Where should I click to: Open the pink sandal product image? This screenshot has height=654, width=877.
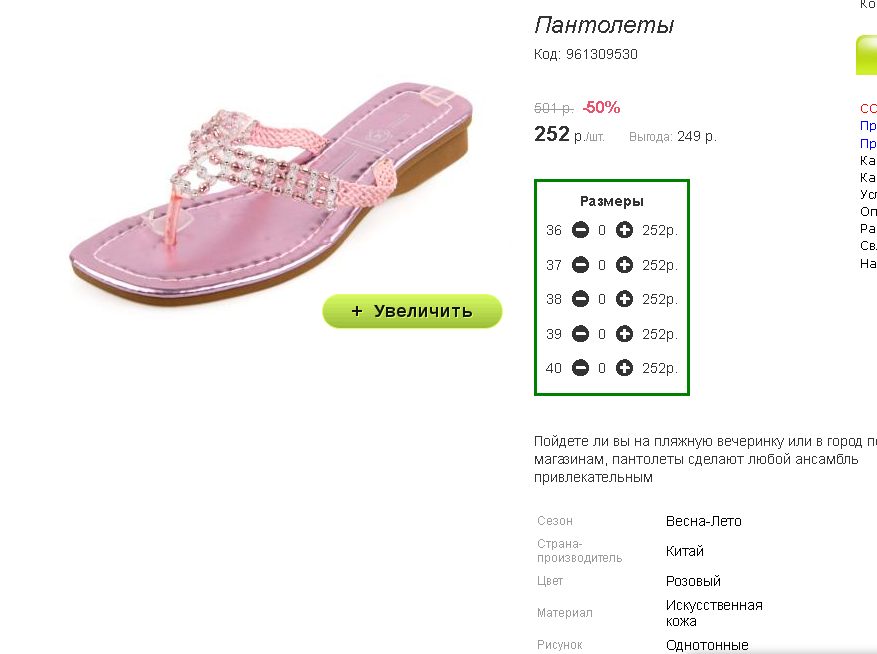272,194
